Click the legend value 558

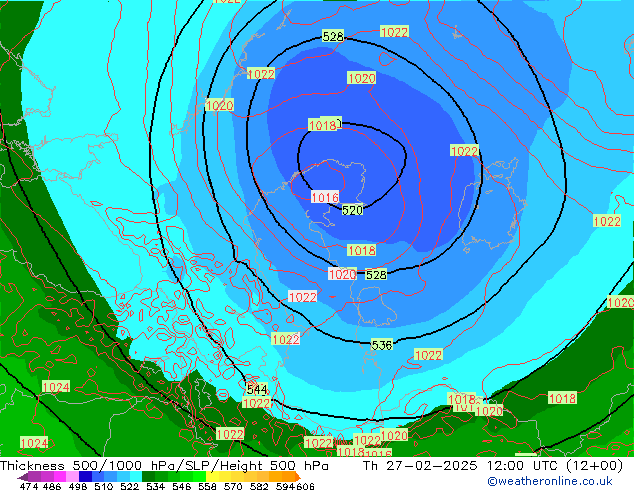pyautogui.click(x=207, y=486)
